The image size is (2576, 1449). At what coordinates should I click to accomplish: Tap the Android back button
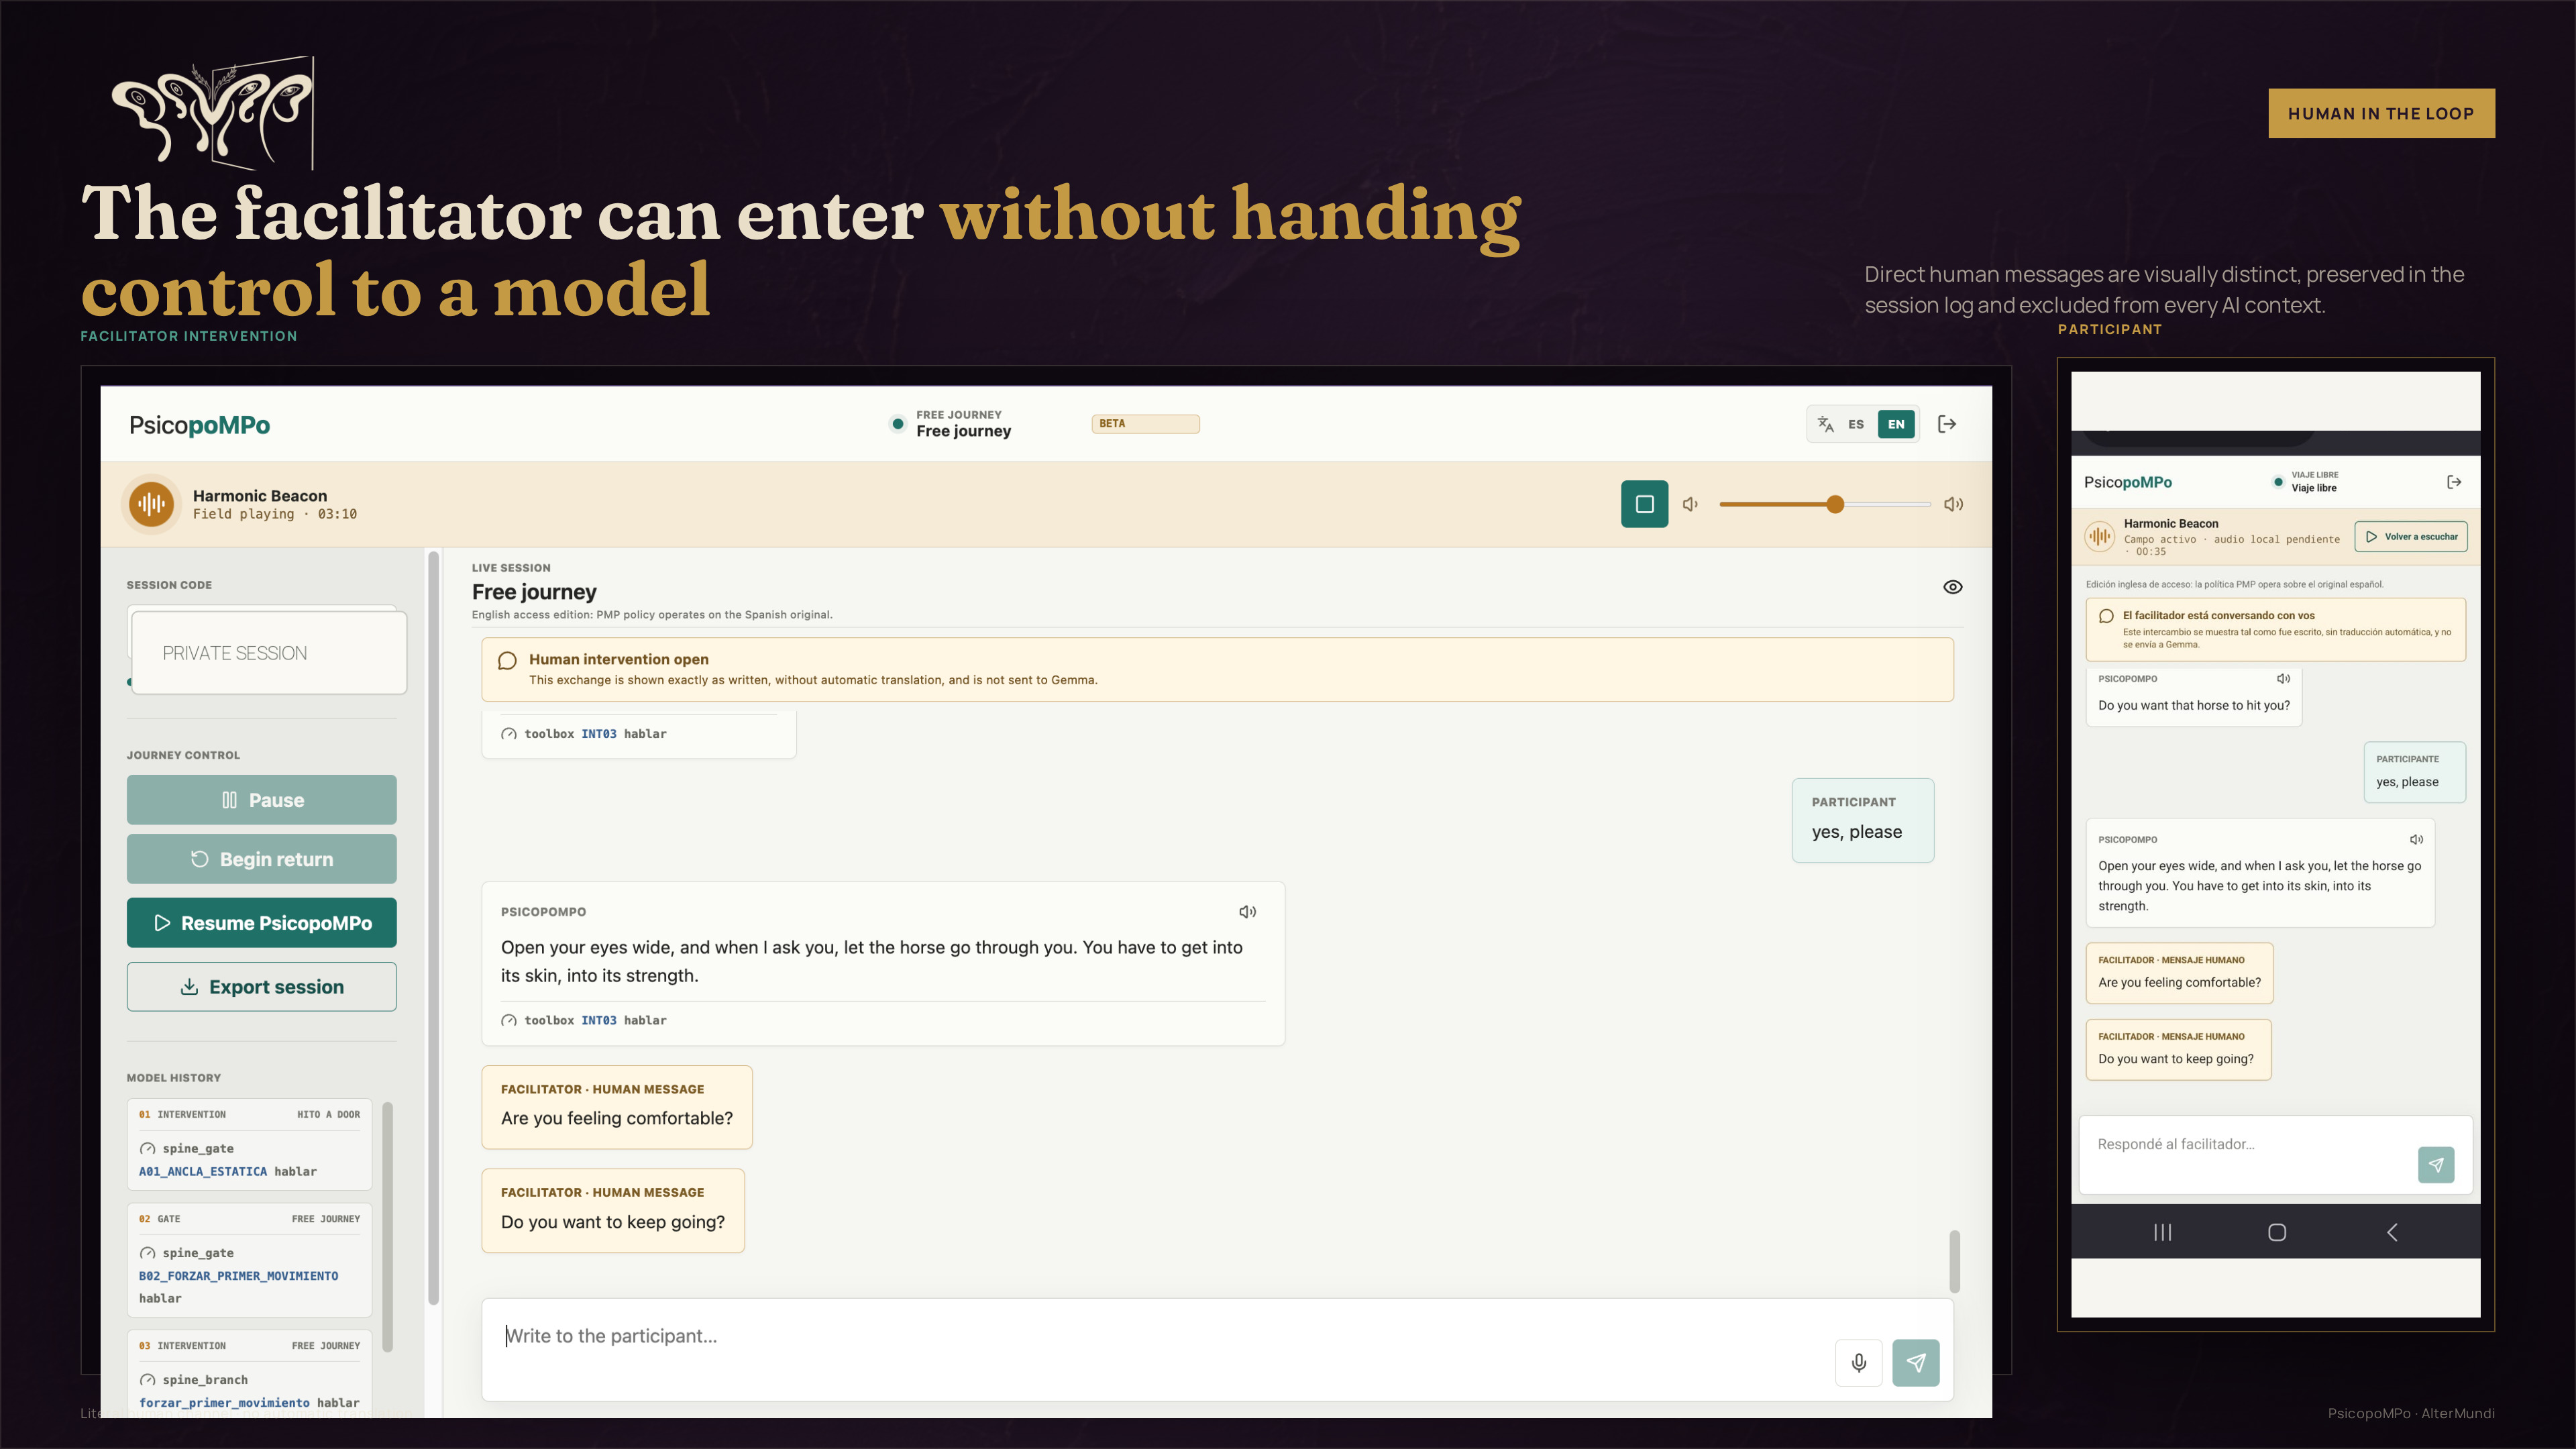click(x=2392, y=1232)
